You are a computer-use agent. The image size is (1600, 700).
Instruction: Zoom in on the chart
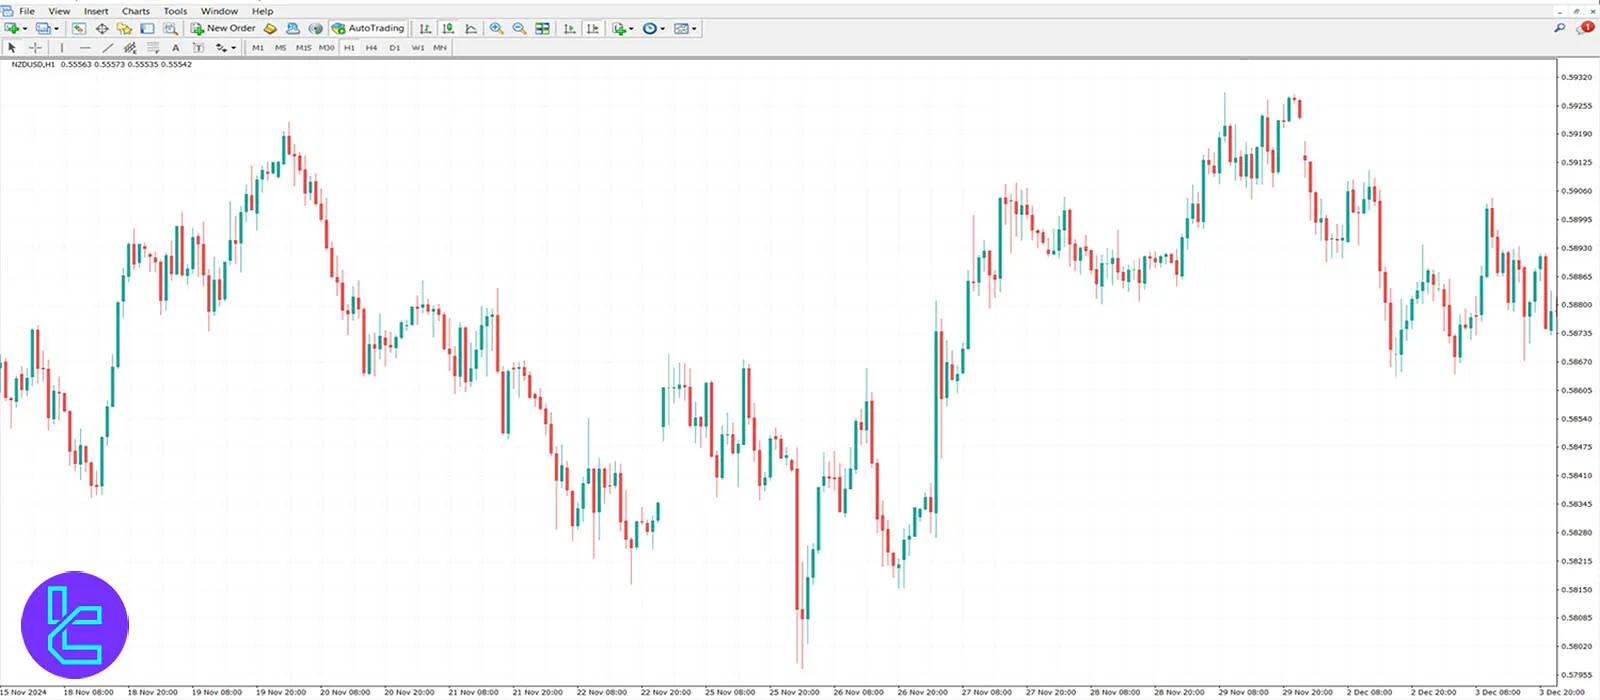[496, 29]
